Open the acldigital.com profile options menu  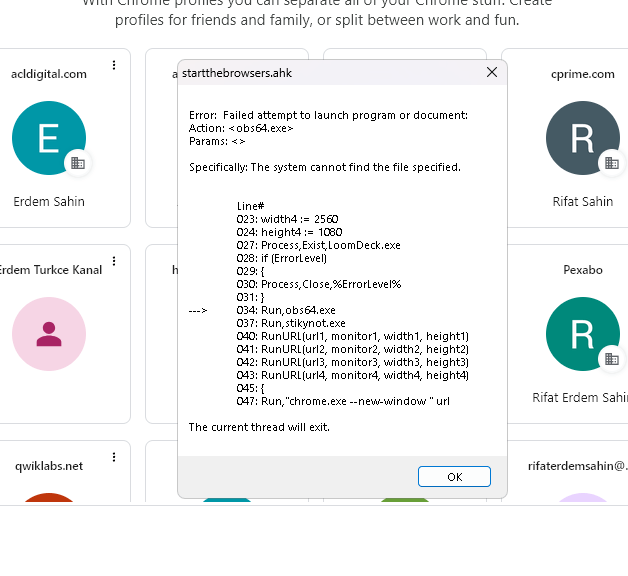pos(114,65)
